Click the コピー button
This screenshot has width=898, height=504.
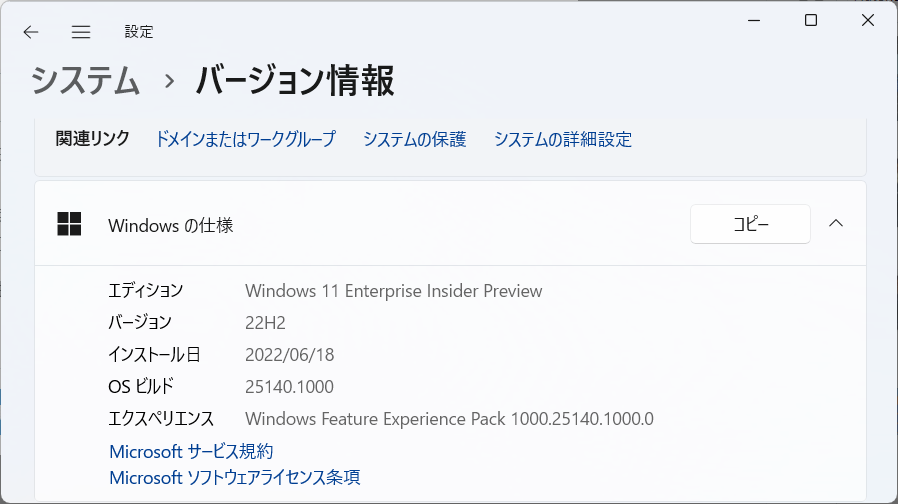point(750,224)
